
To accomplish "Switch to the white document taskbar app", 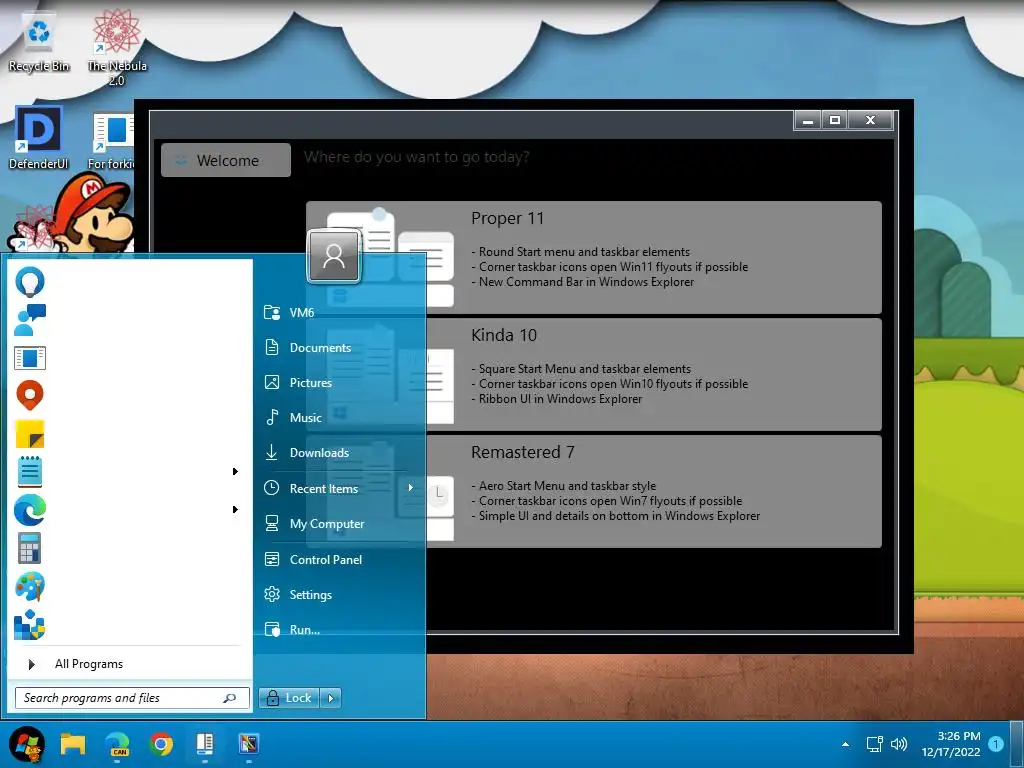I will point(205,744).
